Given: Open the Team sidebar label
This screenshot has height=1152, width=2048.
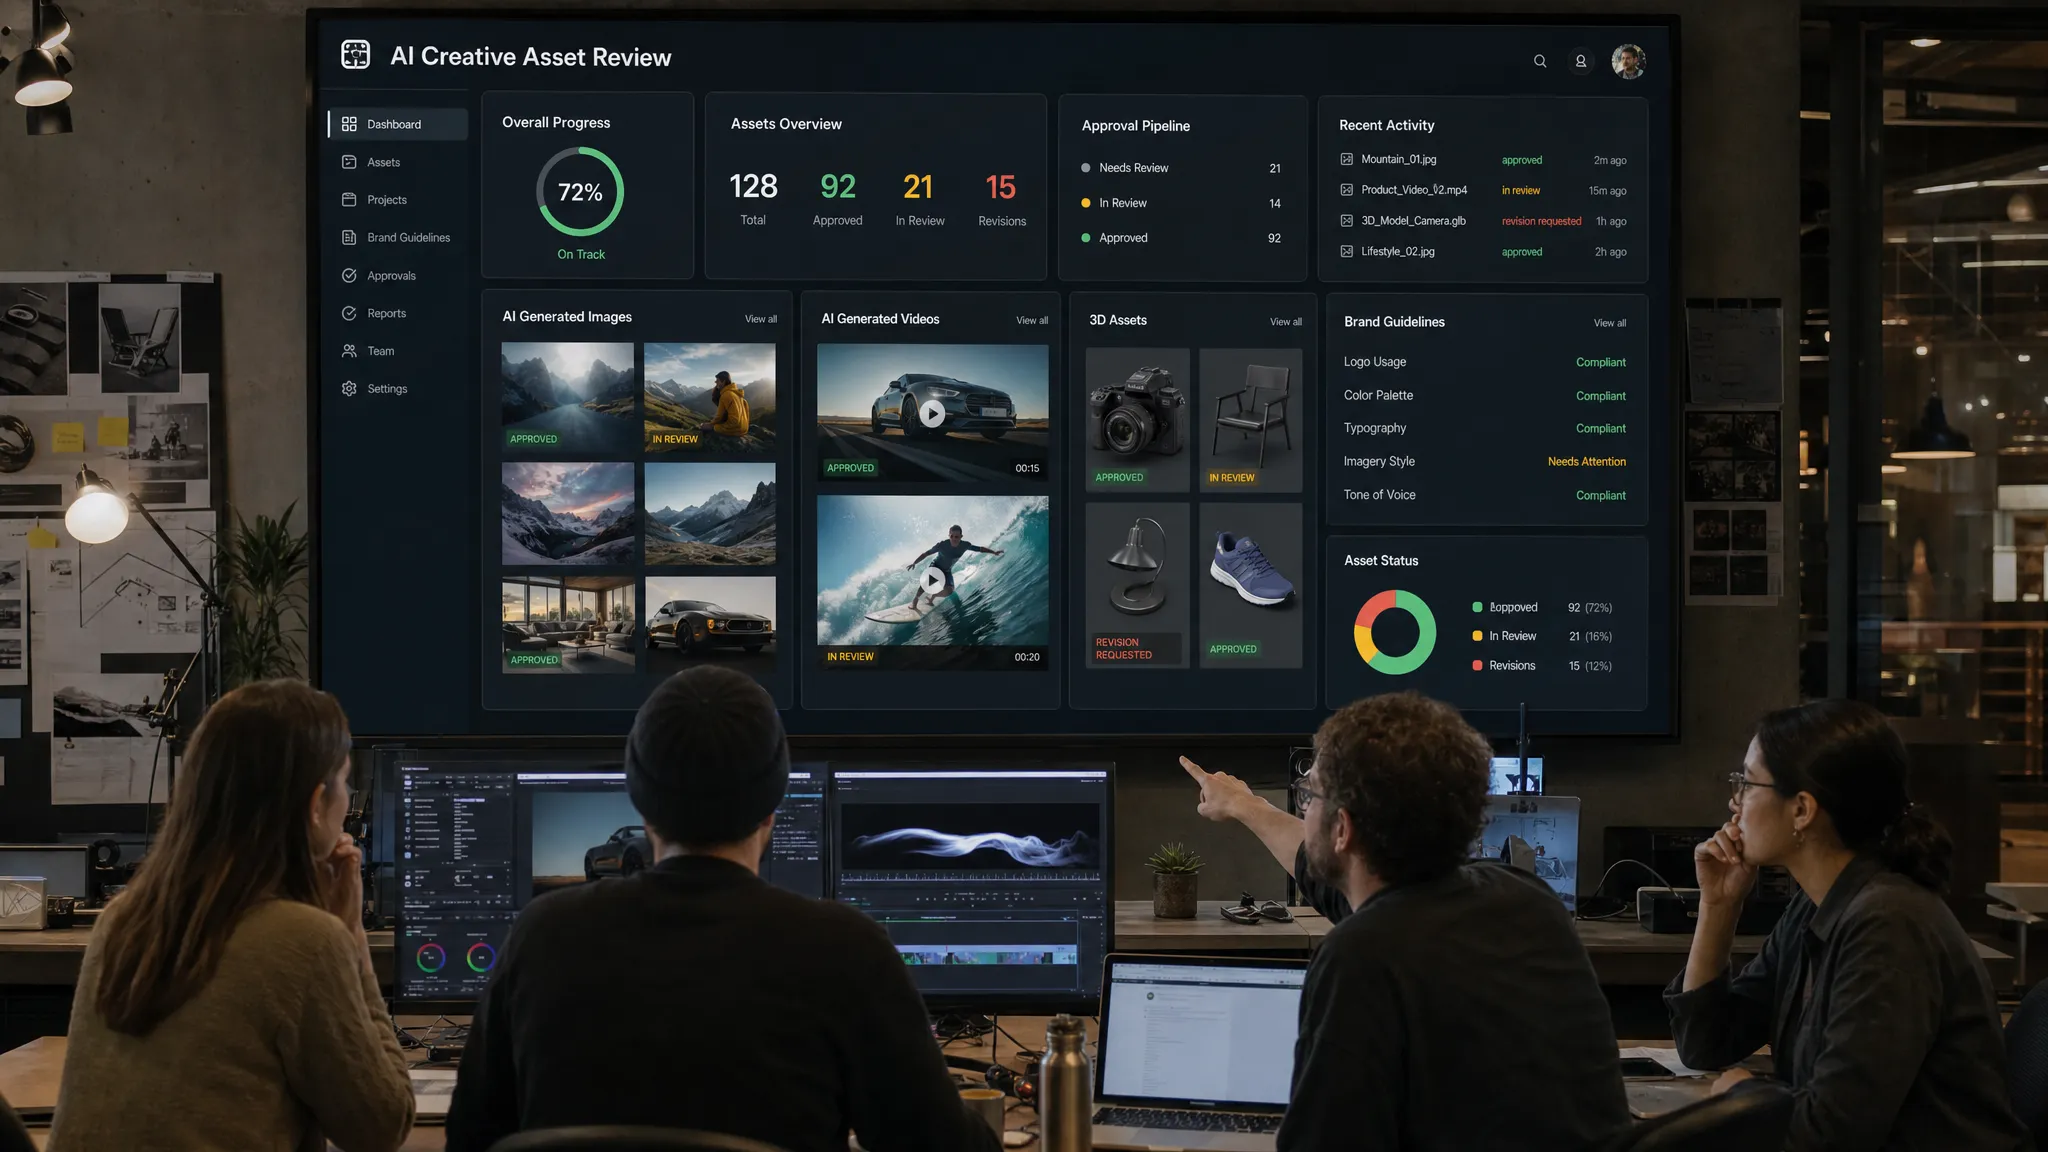Looking at the screenshot, I should coord(380,351).
